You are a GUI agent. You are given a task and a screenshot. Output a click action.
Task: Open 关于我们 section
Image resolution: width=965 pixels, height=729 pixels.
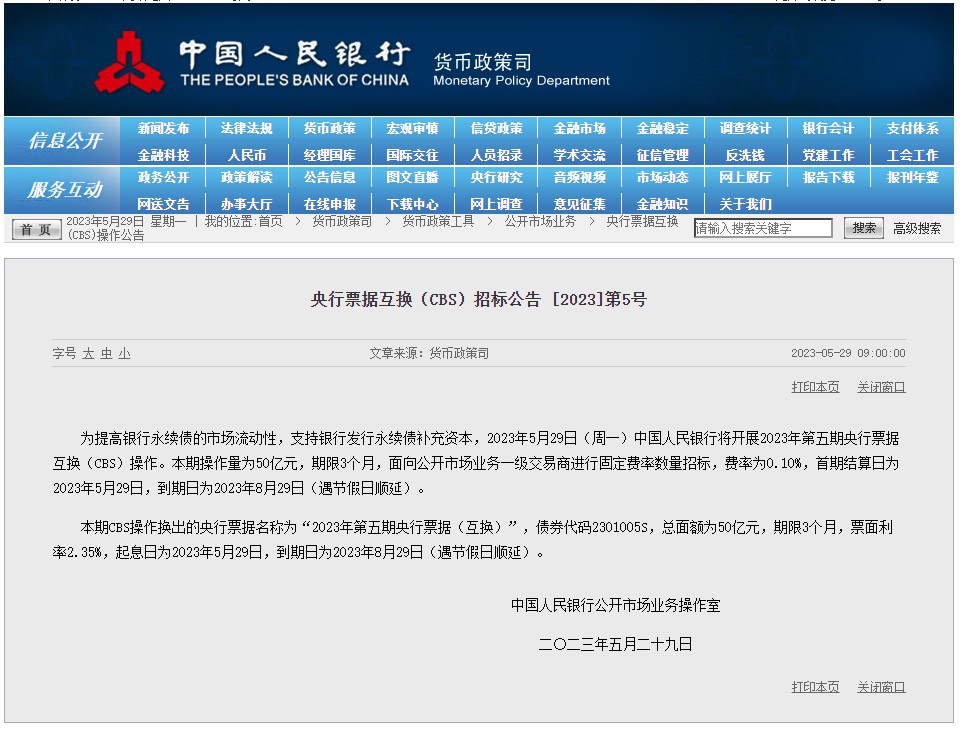[x=745, y=204]
